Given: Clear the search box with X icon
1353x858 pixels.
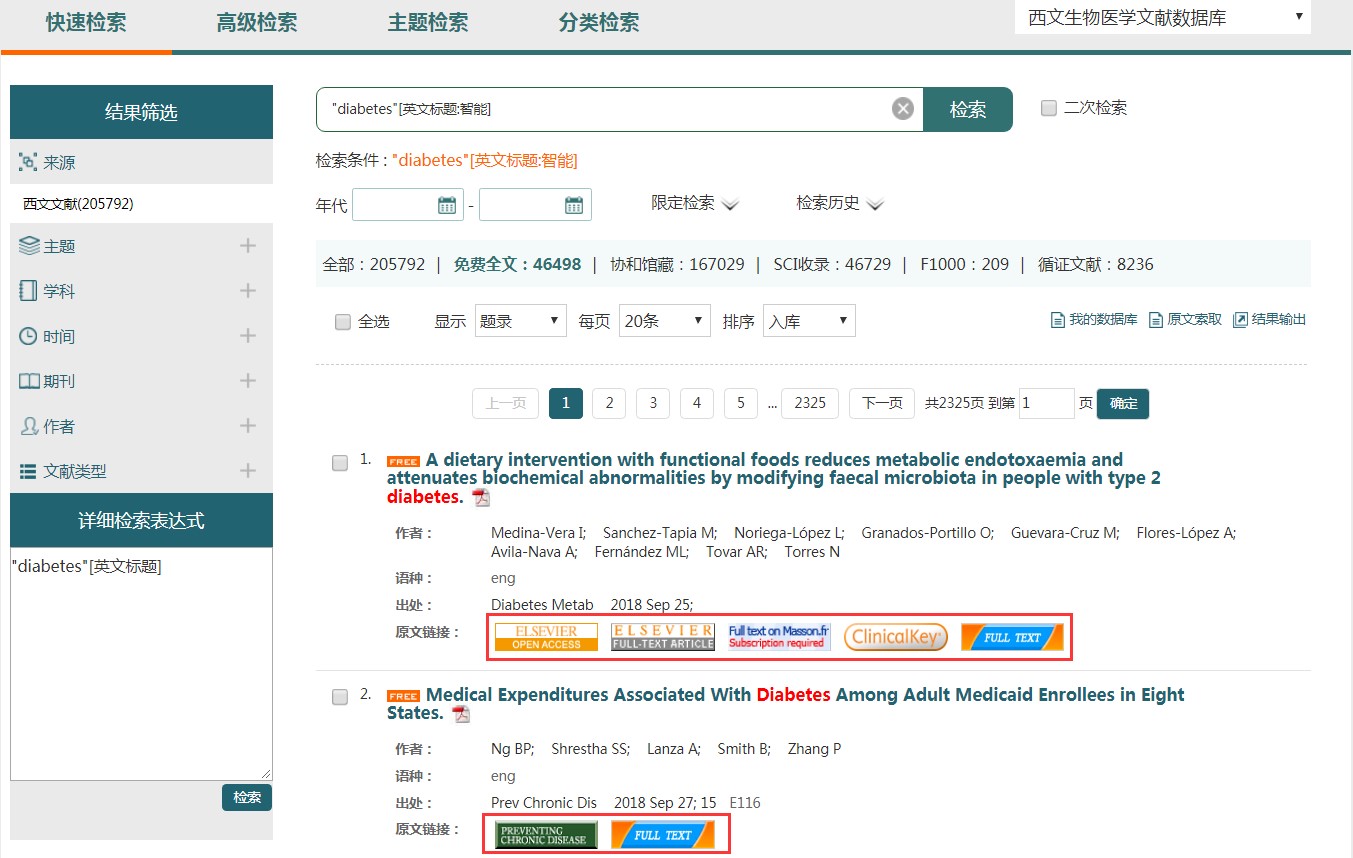Looking at the screenshot, I should 903,109.
